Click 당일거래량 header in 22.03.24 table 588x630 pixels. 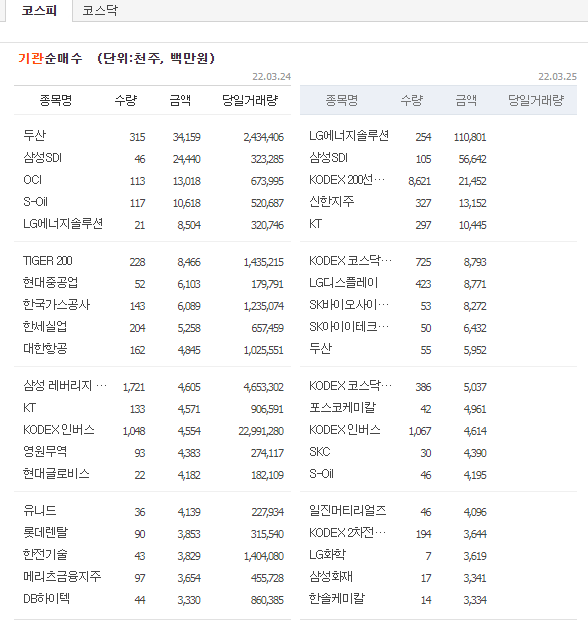(250, 100)
